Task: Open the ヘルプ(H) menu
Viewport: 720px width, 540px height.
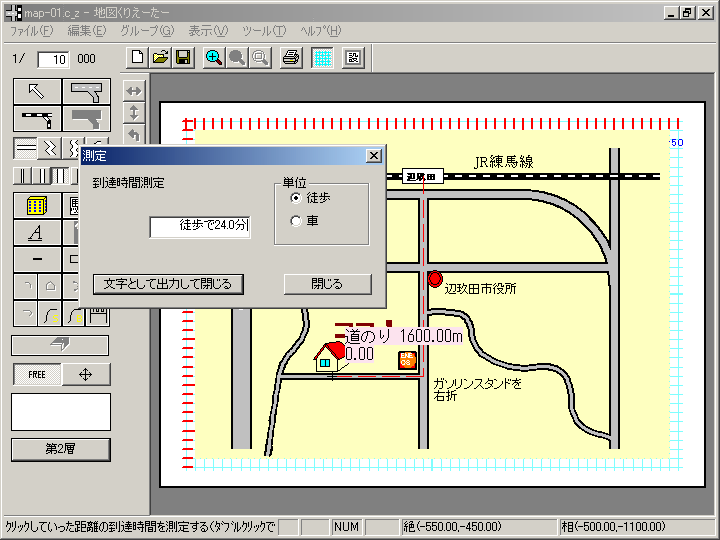Action: (x=321, y=31)
